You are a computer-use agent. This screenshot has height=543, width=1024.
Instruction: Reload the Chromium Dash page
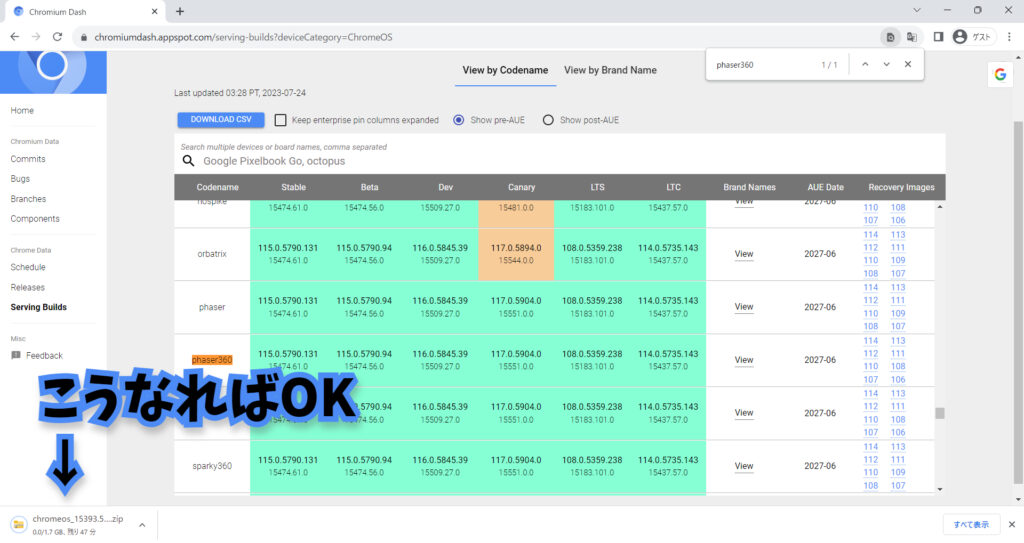pos(58,36)
